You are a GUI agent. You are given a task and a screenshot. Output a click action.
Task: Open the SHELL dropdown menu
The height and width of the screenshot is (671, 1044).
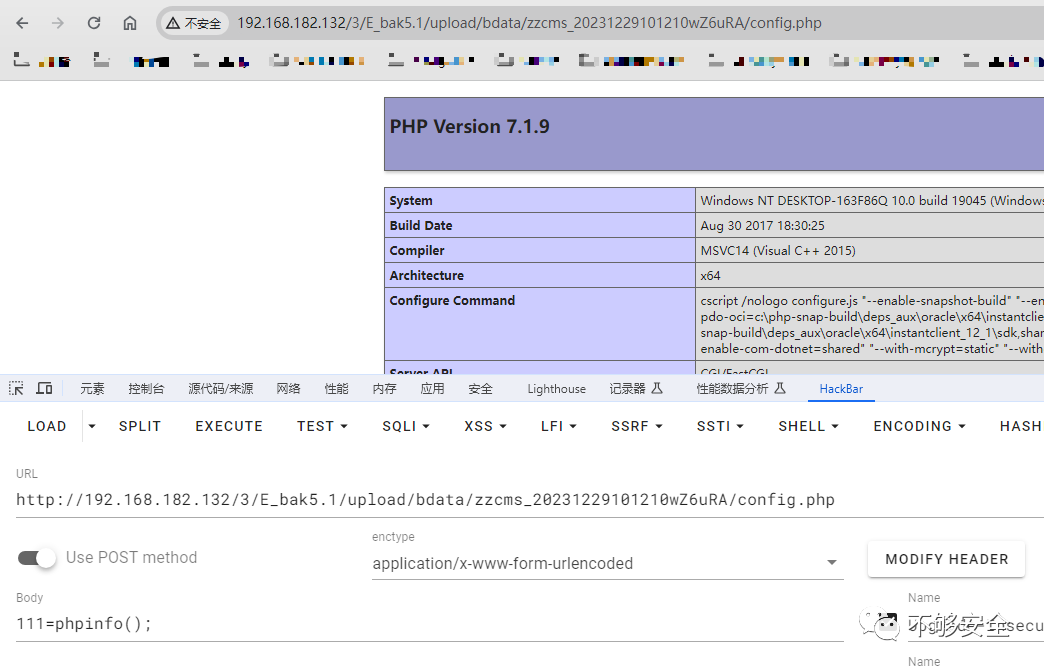point(808,426)
